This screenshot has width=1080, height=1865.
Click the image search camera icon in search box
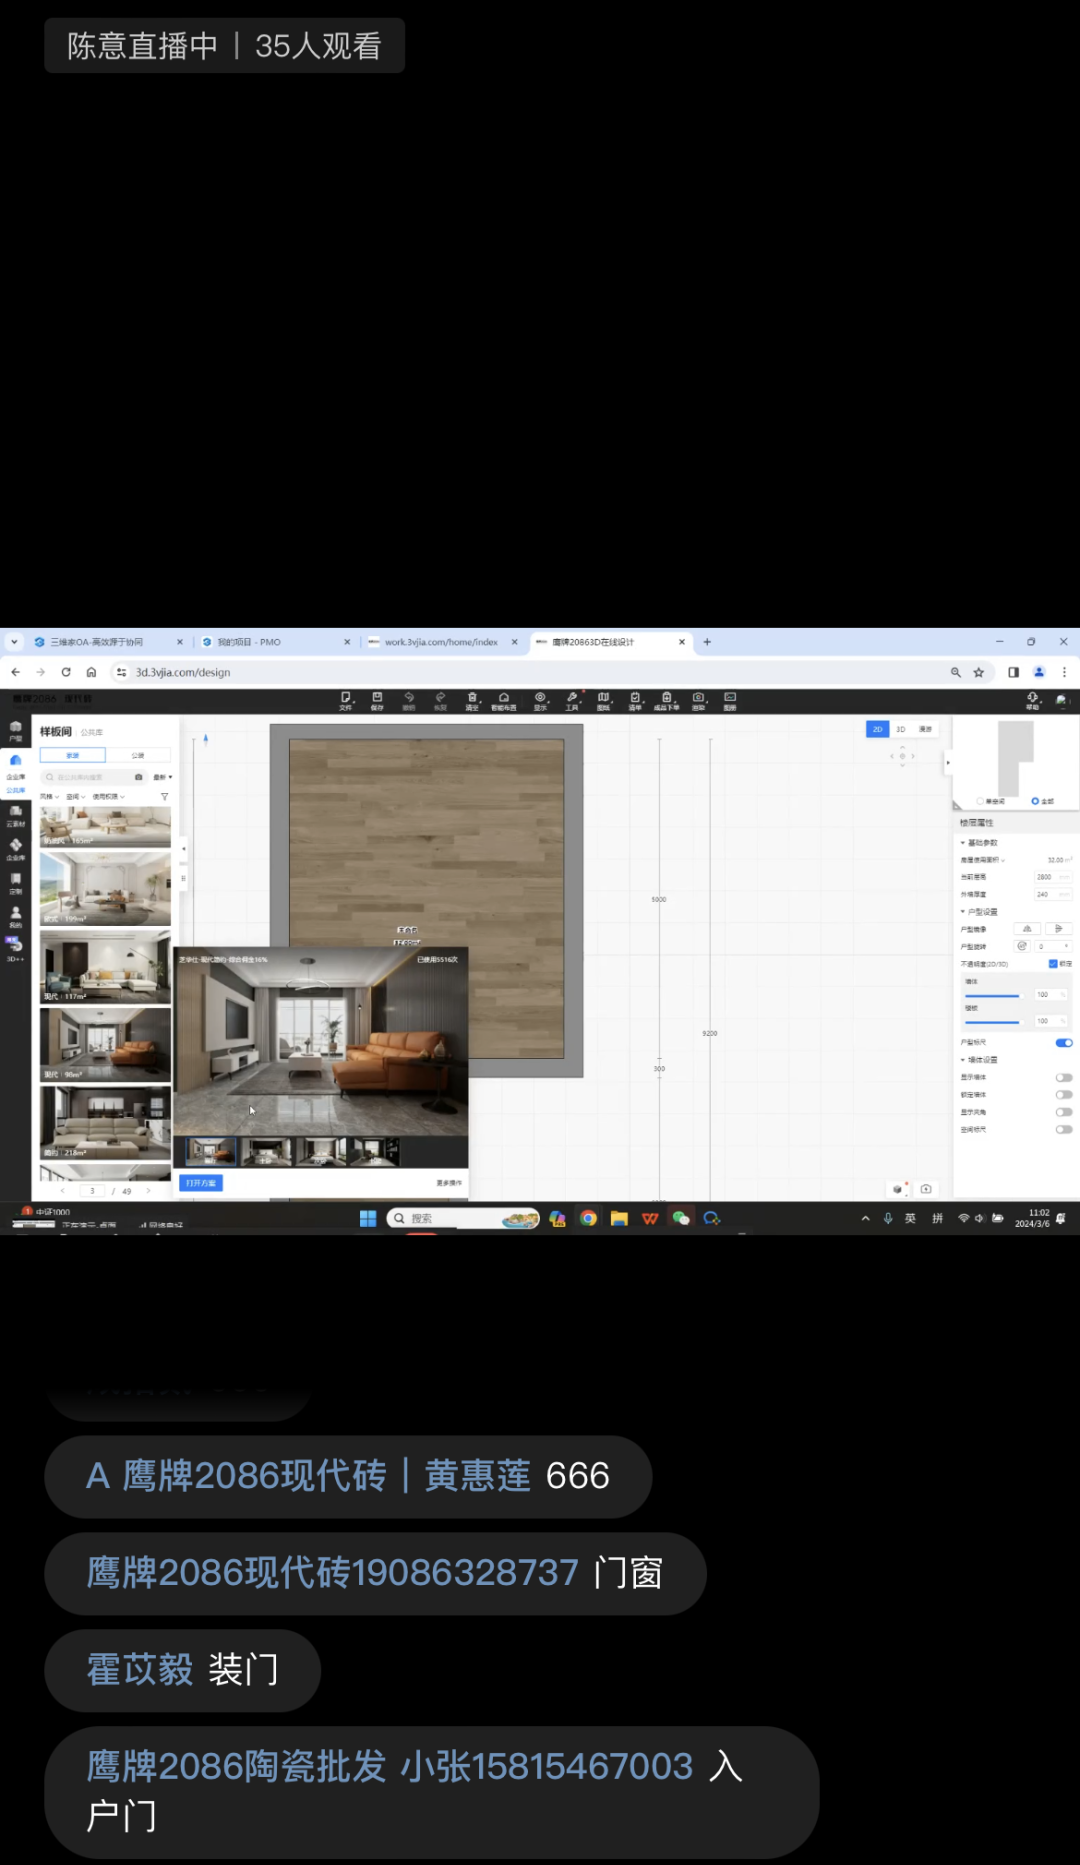(138, 777)
